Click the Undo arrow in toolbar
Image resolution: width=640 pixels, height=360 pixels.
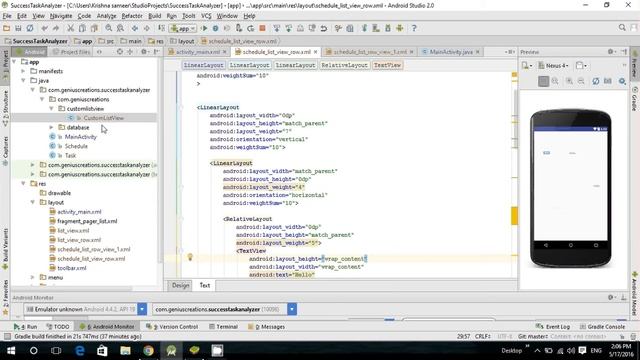[44, 28]
